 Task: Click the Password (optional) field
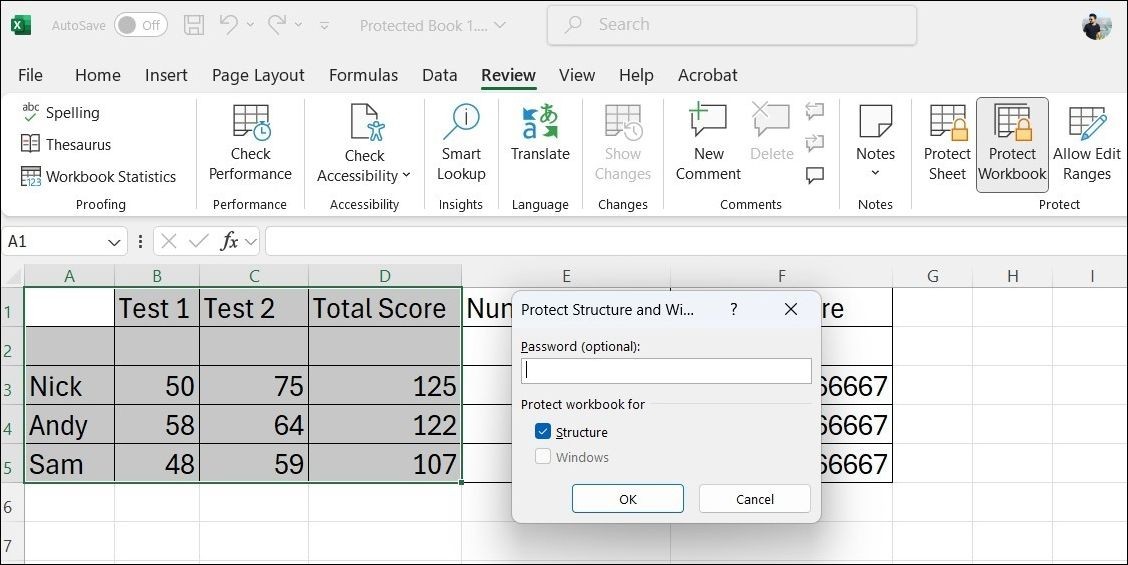click(666, 371)
